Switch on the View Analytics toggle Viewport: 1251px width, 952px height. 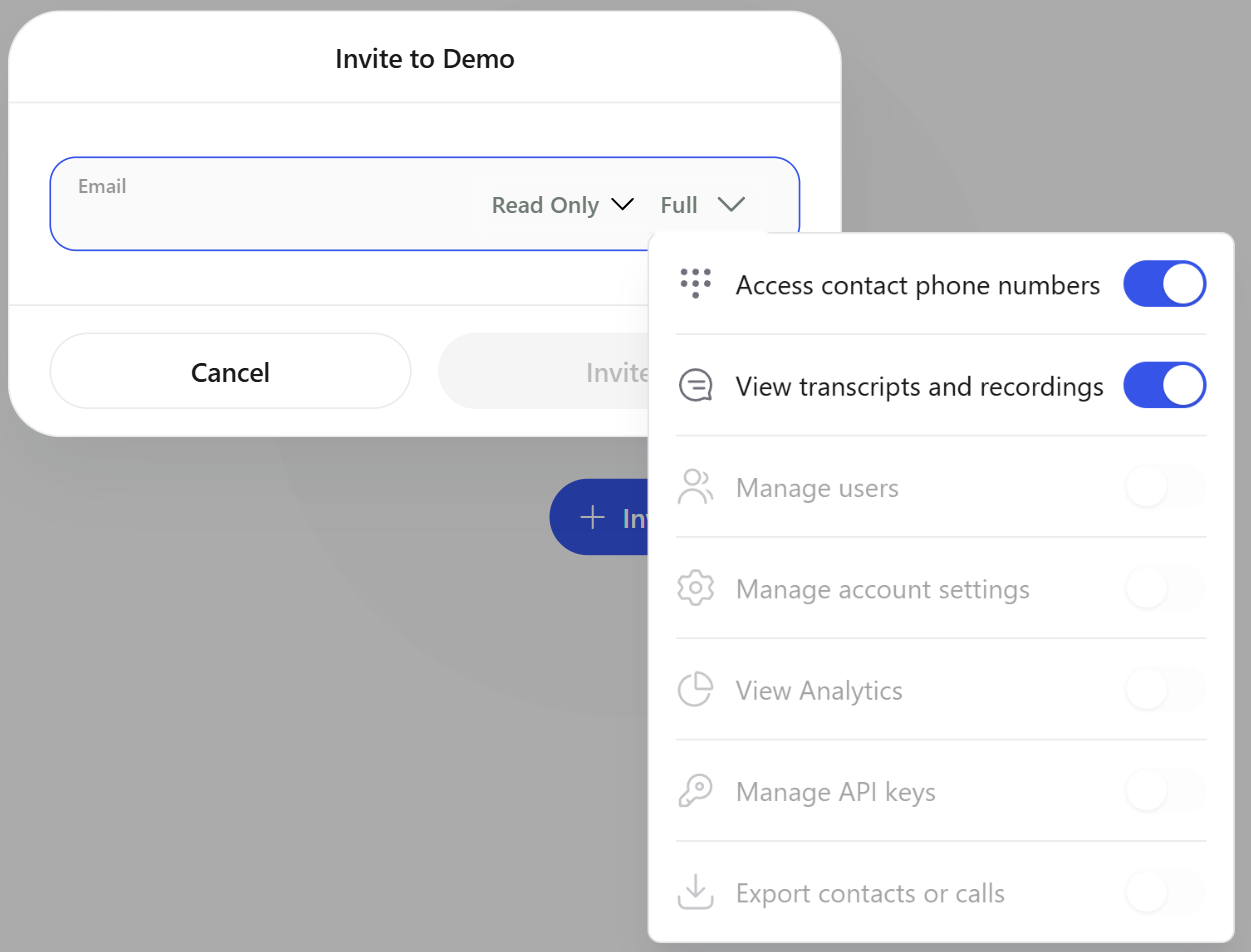click(1165, 690)
